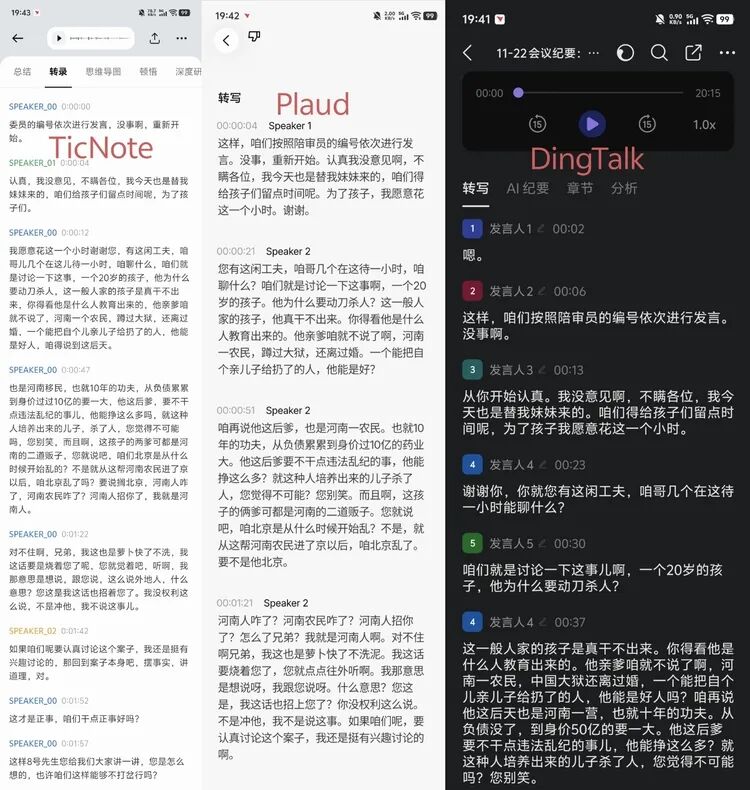Play the audio in TicNote's mini player
The image size is (750, 790).
(x=59, y=38)
